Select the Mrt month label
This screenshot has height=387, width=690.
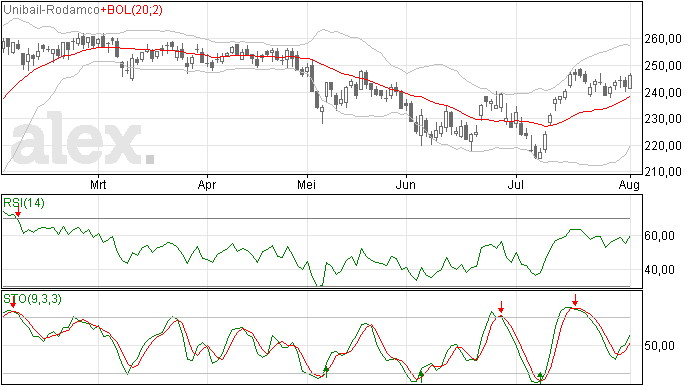pos(98,184)
